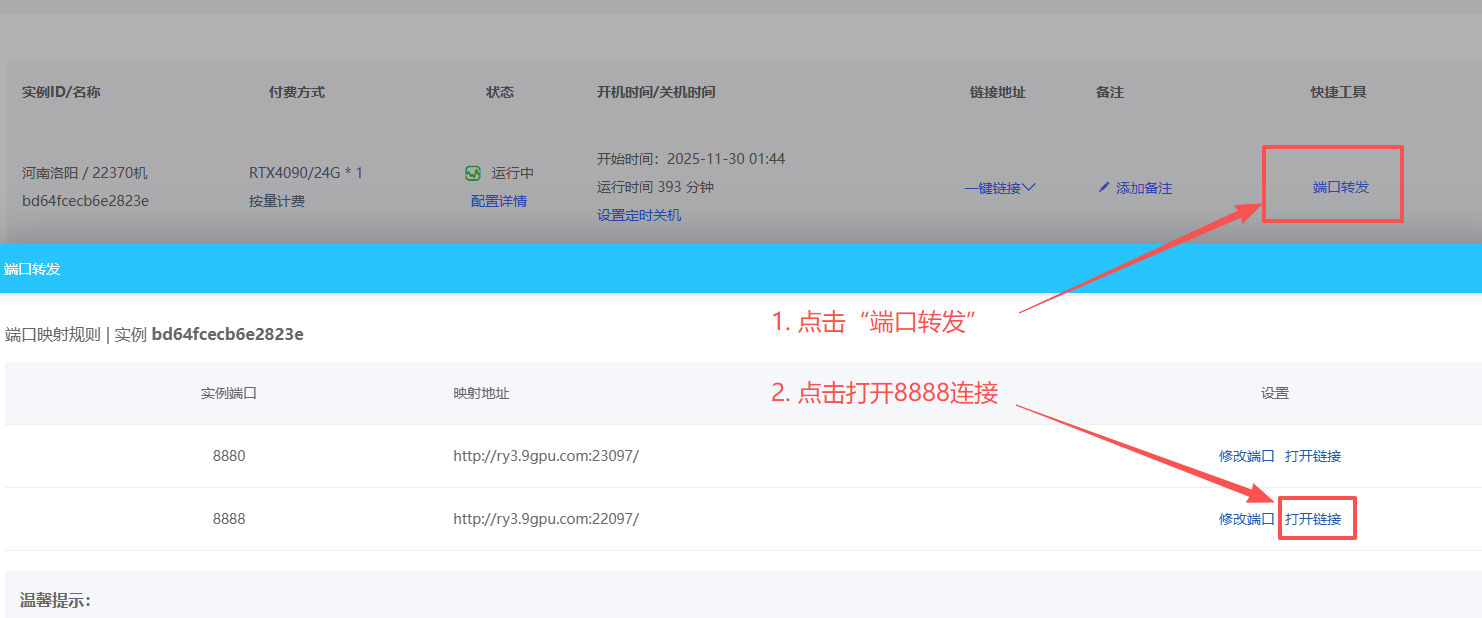Click the pencil icon beside 添加备注

(x=1104, y=187)
